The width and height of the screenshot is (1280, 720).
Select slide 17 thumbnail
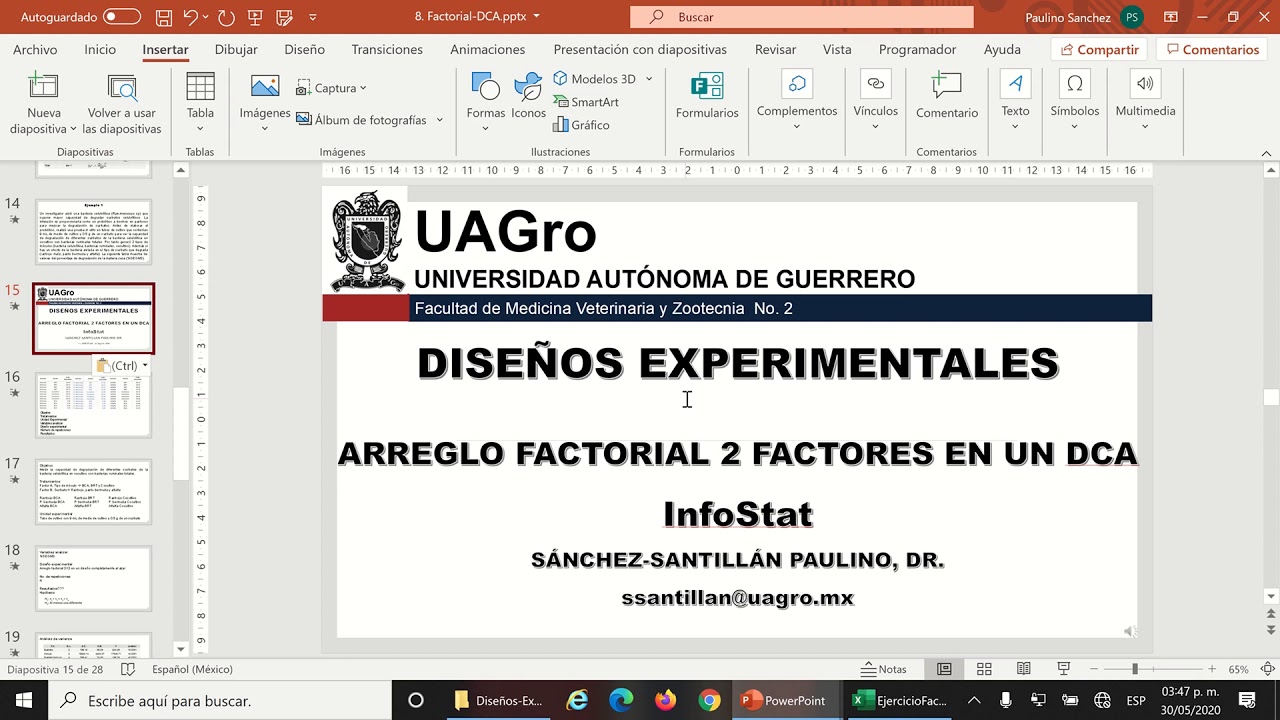(93, 492)
